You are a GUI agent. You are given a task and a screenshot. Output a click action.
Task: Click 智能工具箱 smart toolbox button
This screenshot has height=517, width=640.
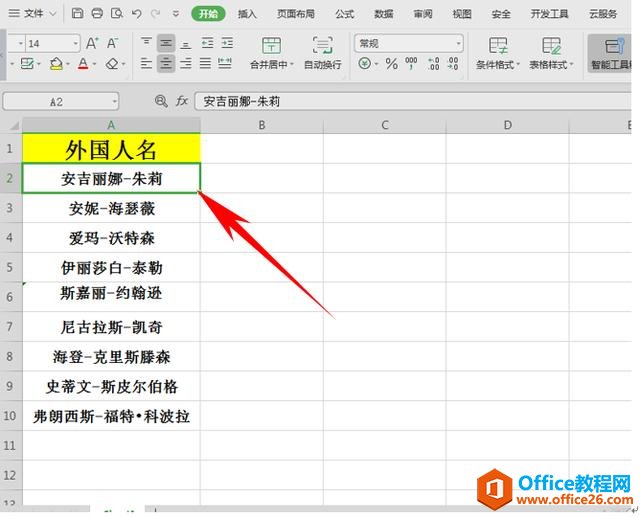[610, 53]
